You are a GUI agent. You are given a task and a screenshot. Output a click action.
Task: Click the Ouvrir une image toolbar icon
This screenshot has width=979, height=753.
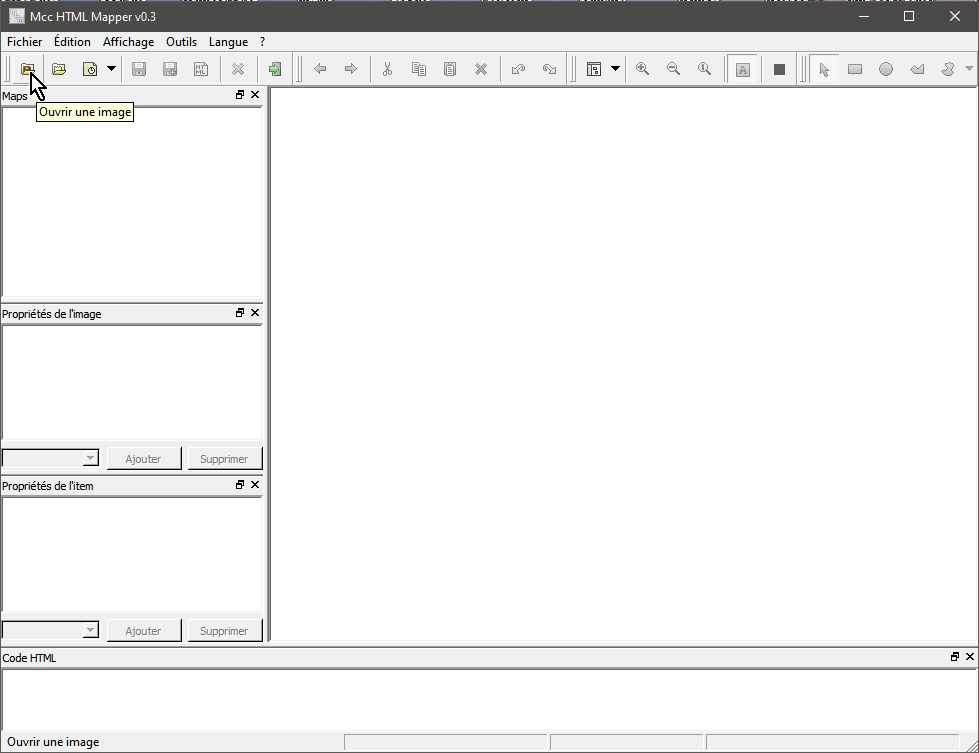[28, 69]
